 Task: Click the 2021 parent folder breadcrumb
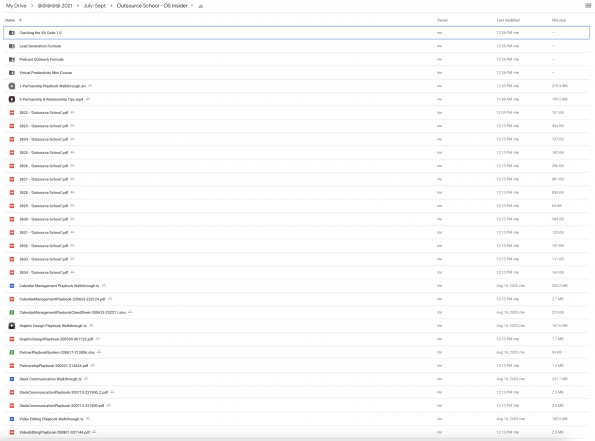coord(55,6)
